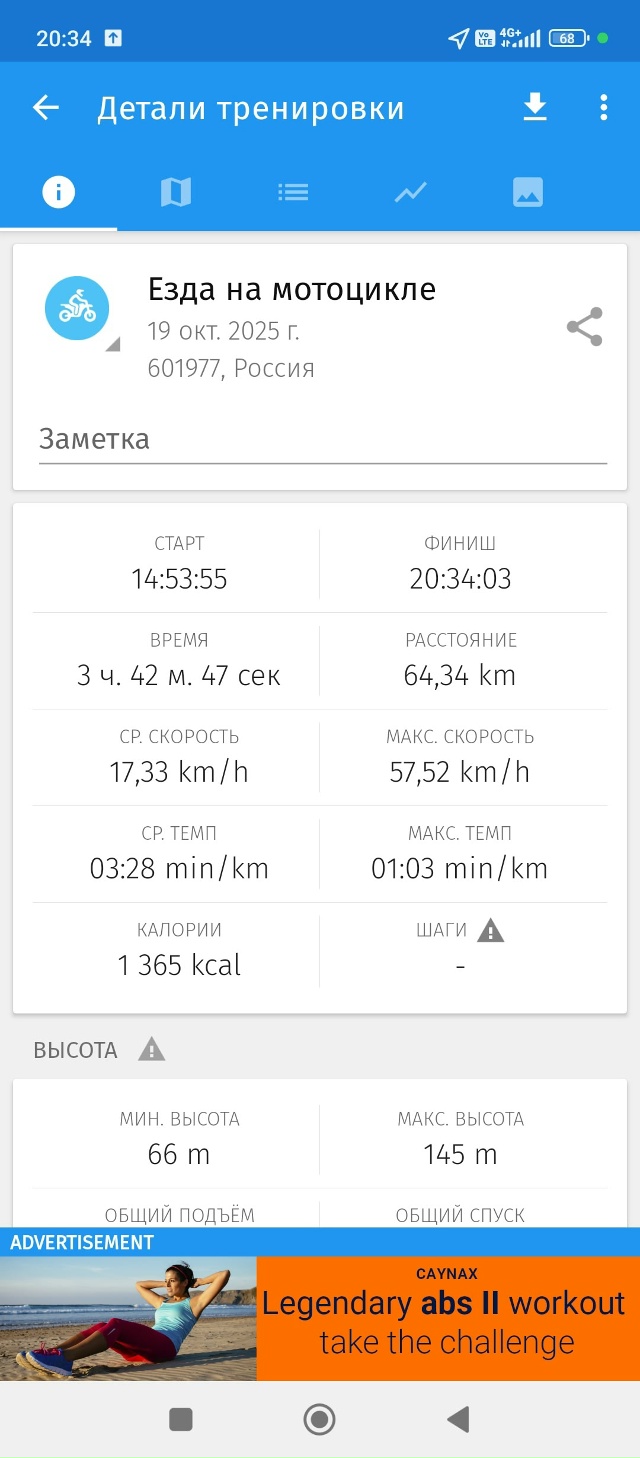Open the download/export icon in the header

click(535, 107)
